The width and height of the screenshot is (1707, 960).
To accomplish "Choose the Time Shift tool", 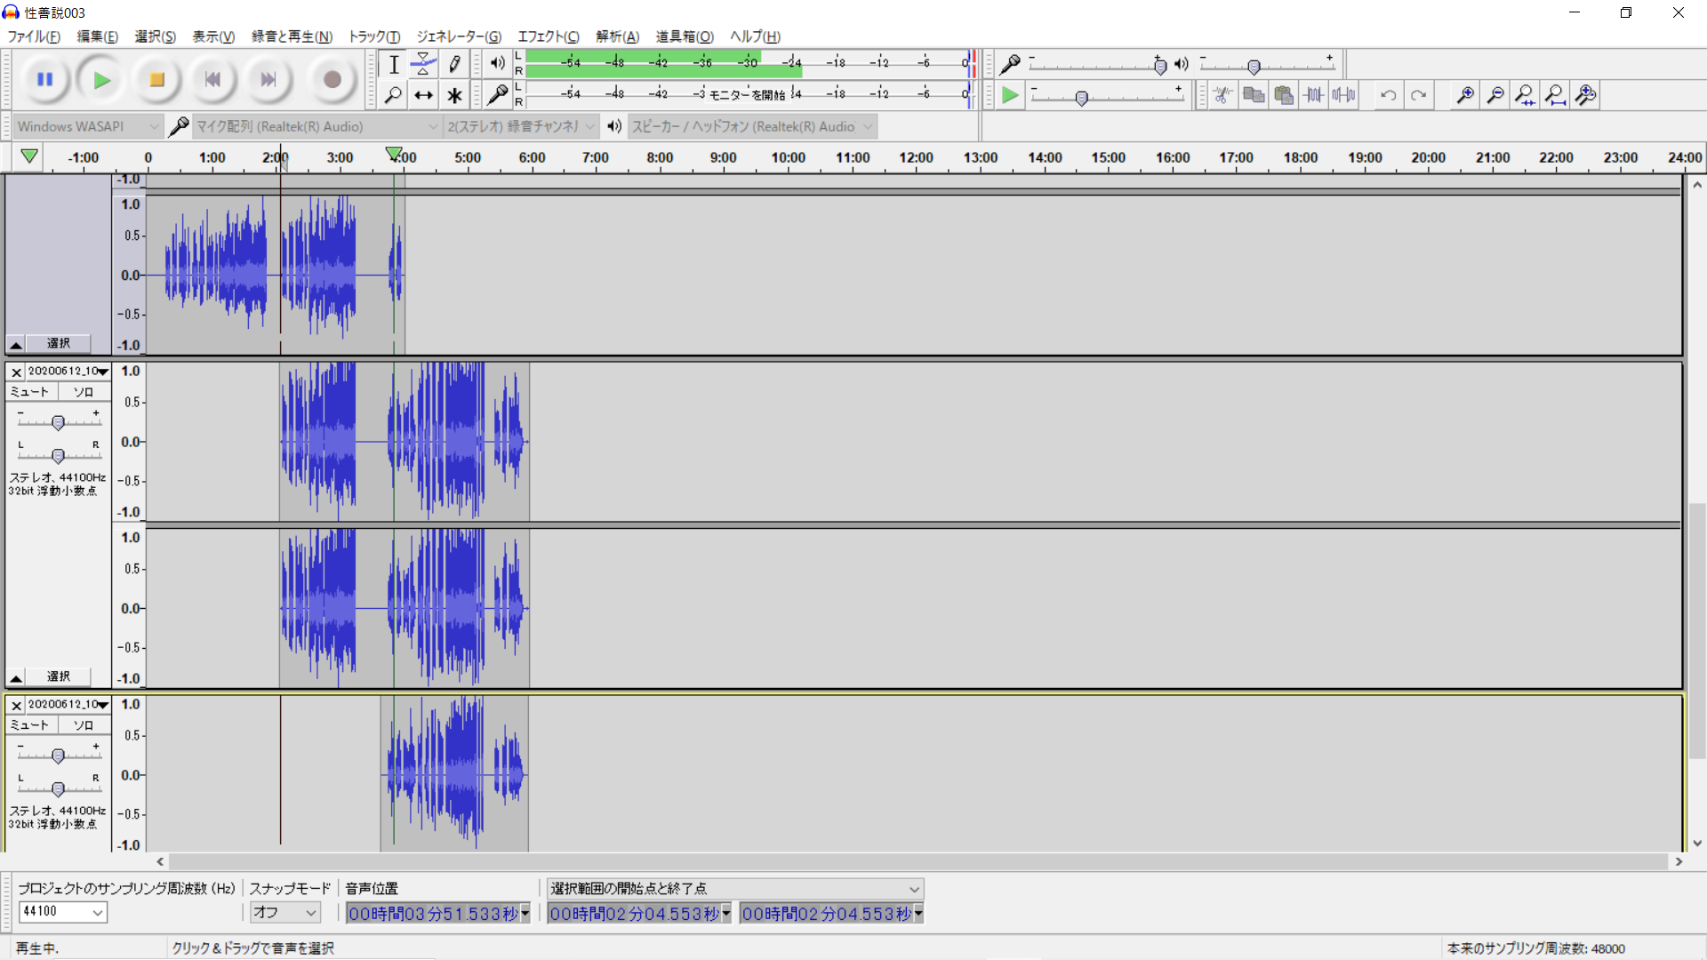I will 424,96.
